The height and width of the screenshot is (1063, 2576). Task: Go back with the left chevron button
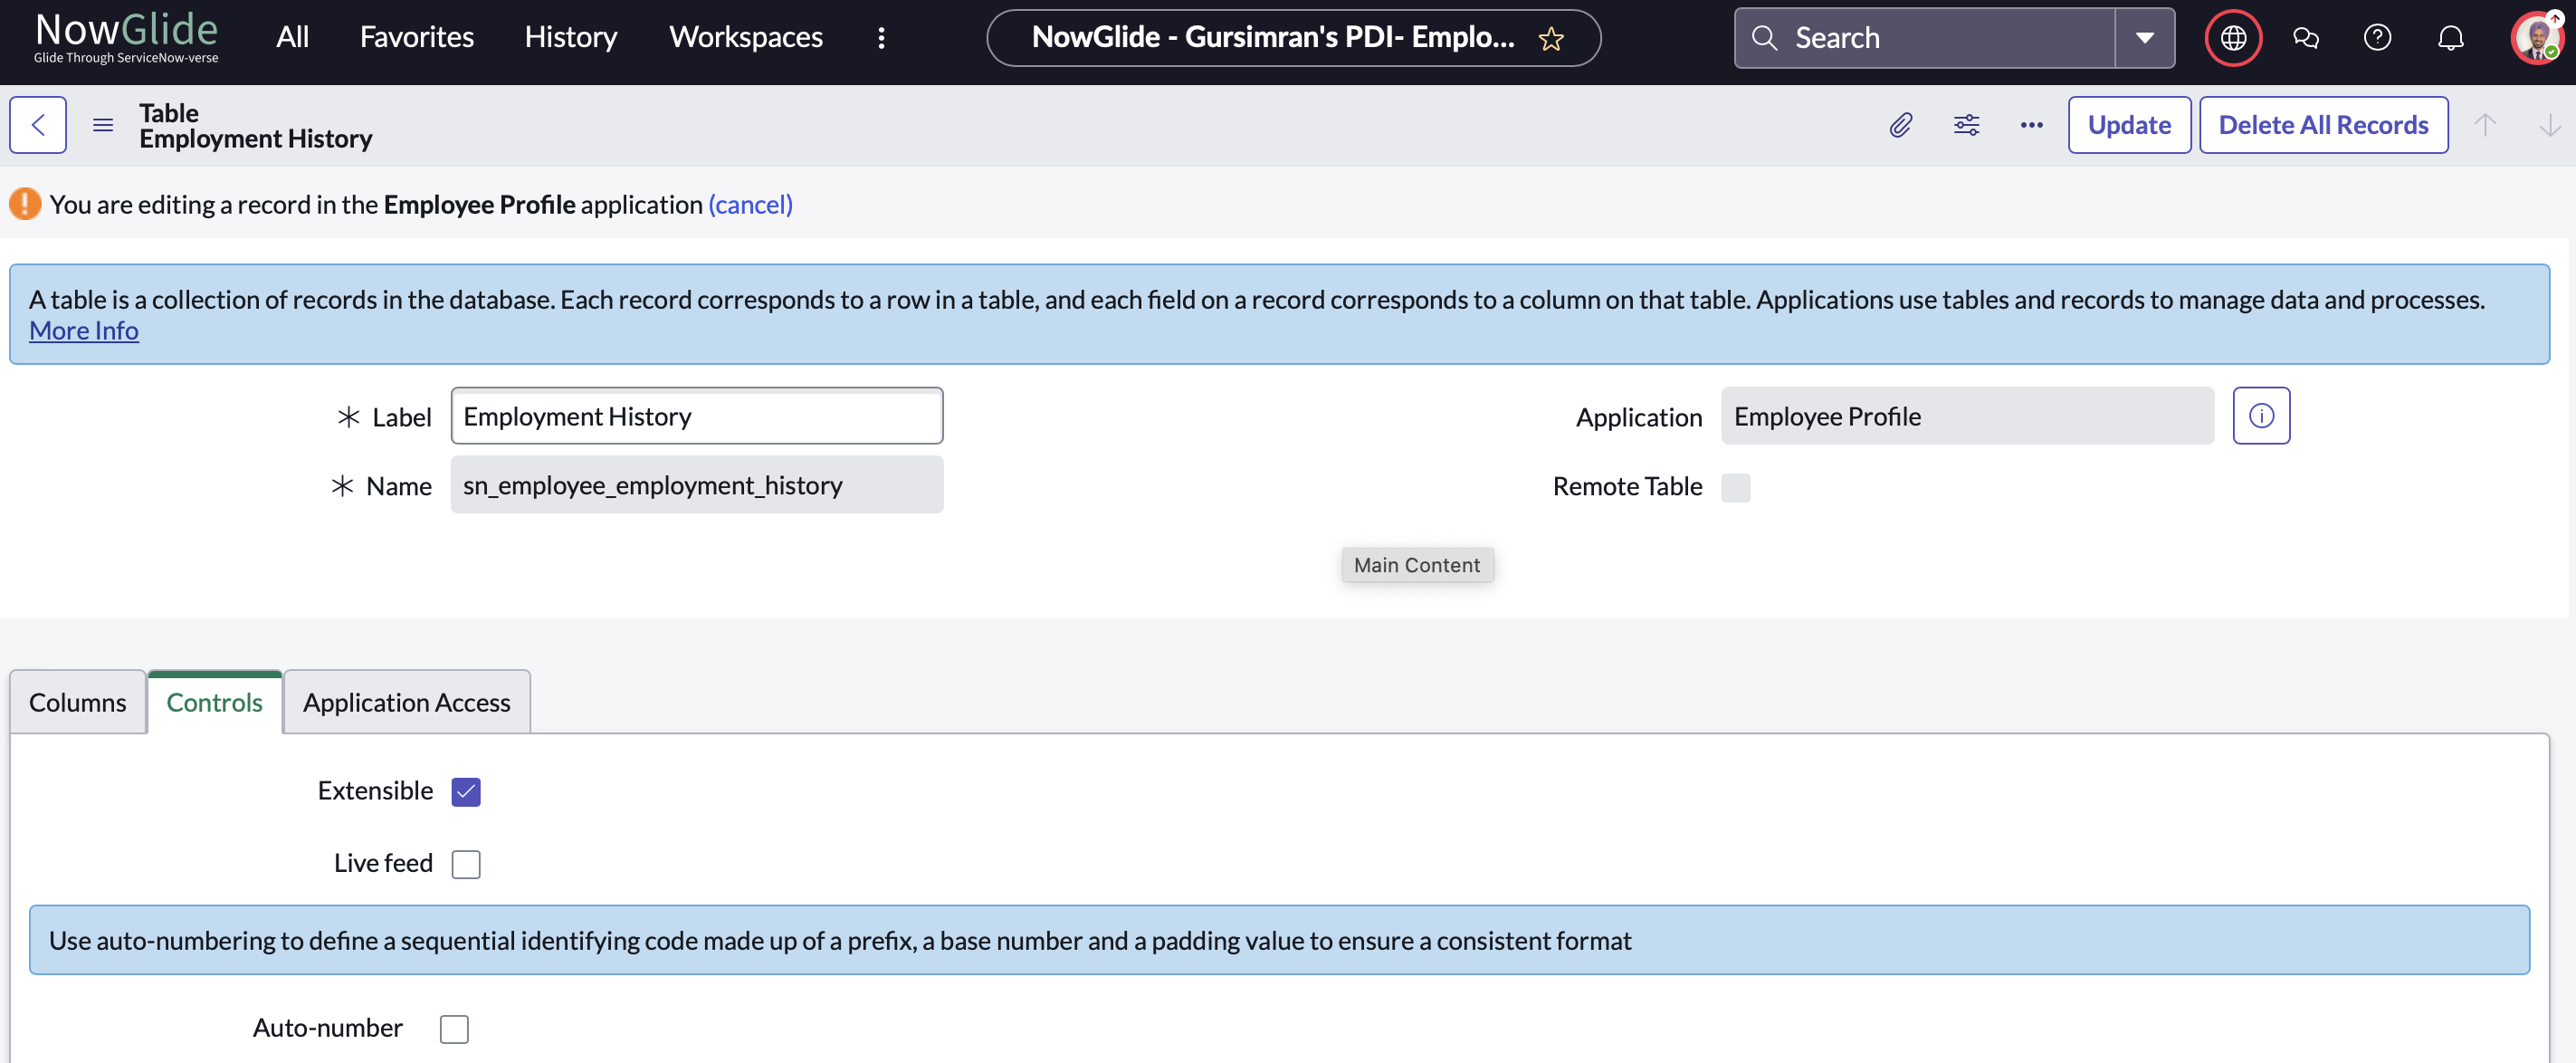tap(38, 125)
